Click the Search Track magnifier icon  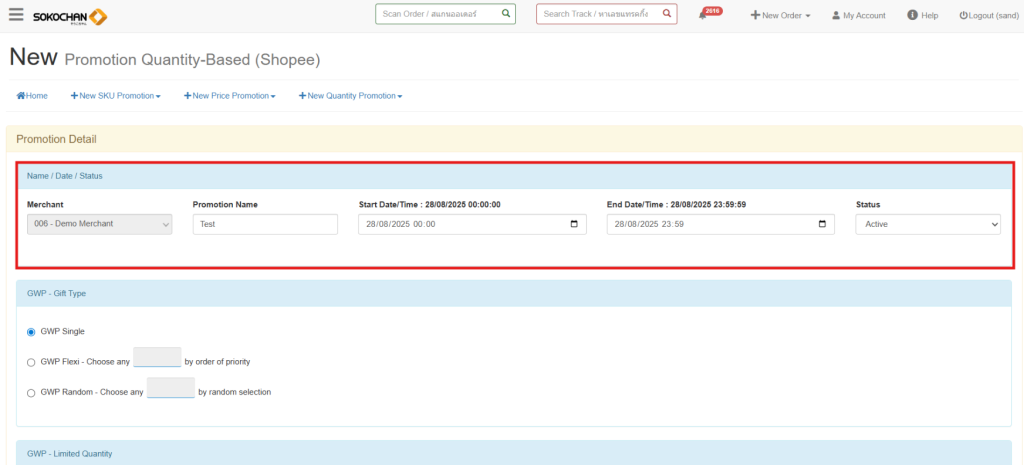[x=667, y=14]
